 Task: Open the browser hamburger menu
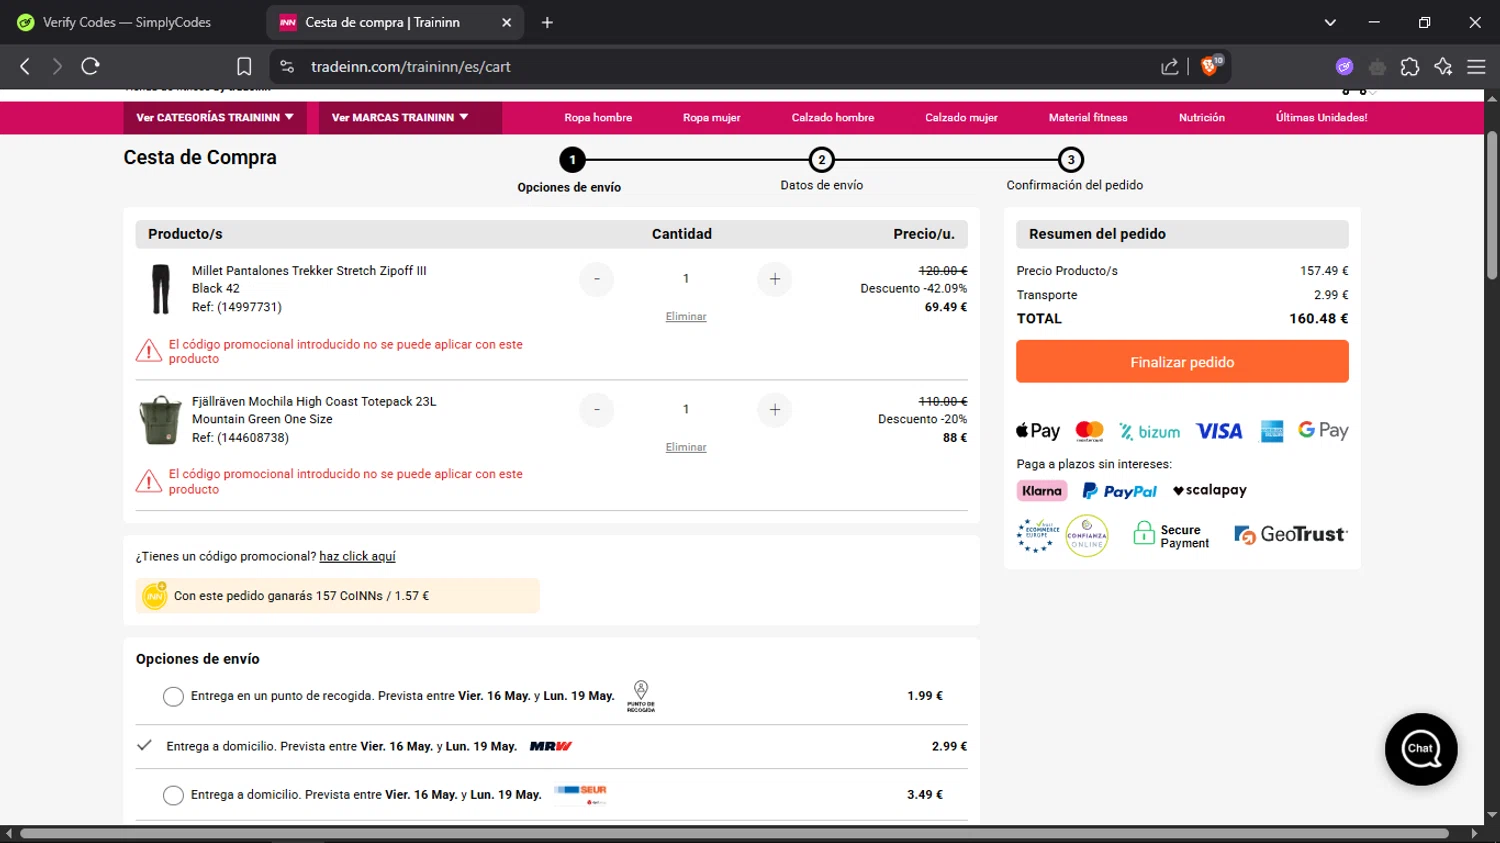click(1476, 66)
